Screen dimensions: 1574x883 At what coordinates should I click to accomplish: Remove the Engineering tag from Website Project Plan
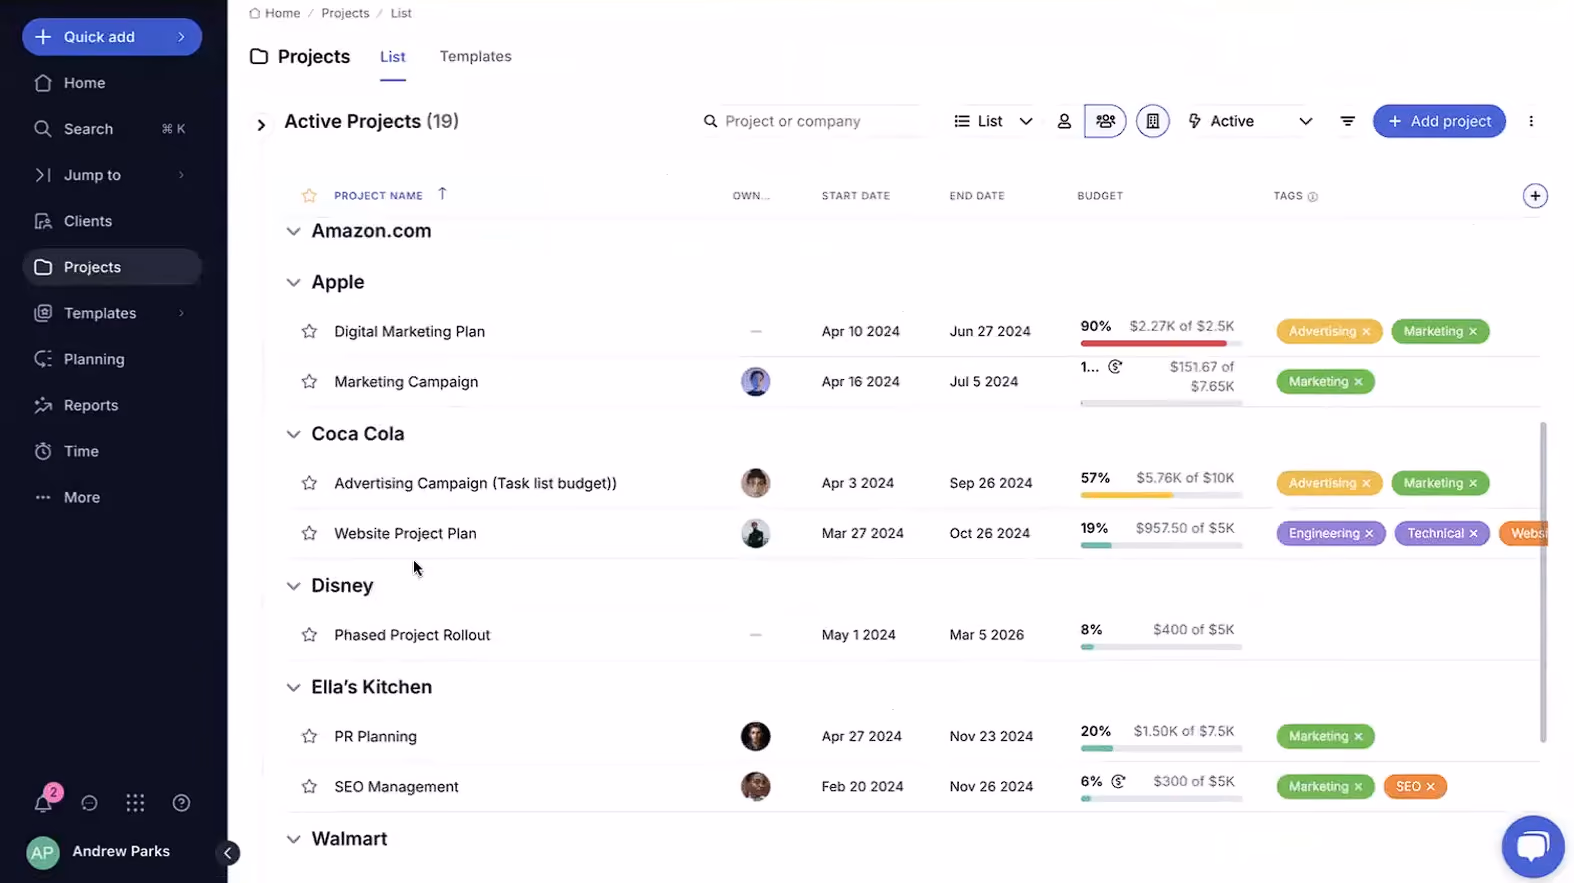pos(1369,534)
